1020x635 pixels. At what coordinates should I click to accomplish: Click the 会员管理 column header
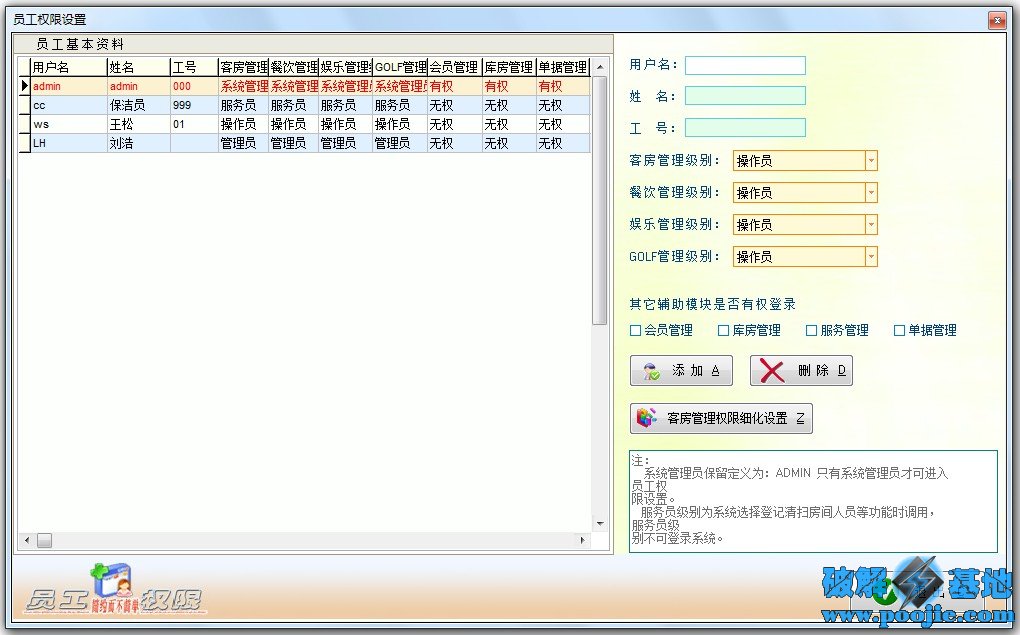pyautogui.click(x=454, y=68)
